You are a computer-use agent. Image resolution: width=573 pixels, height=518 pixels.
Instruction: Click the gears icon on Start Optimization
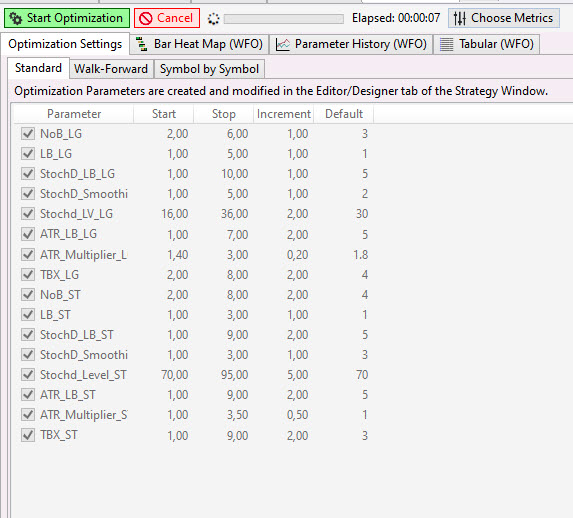click(x=16, y=18)
